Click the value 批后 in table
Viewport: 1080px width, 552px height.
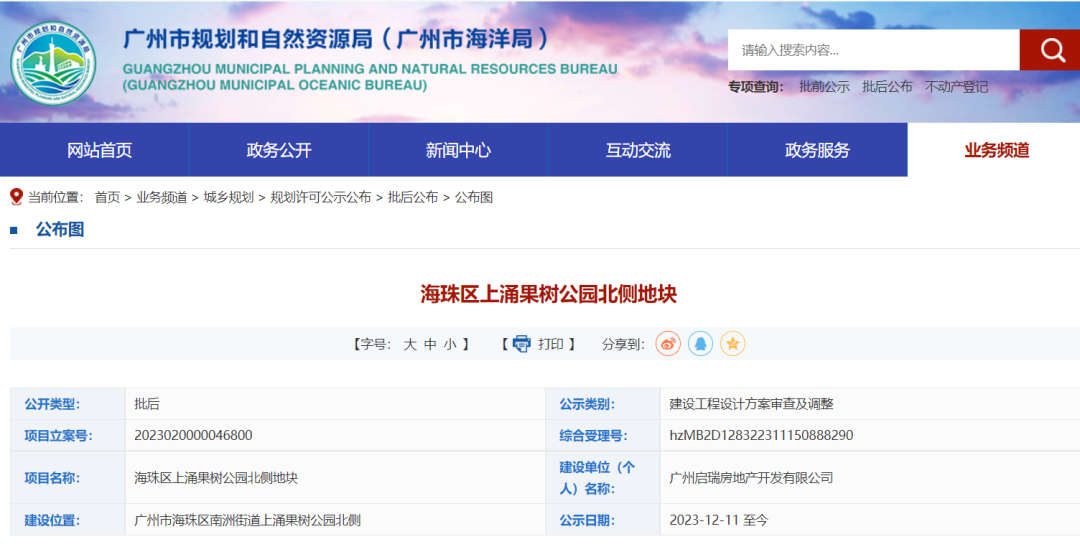click(147, 404)
